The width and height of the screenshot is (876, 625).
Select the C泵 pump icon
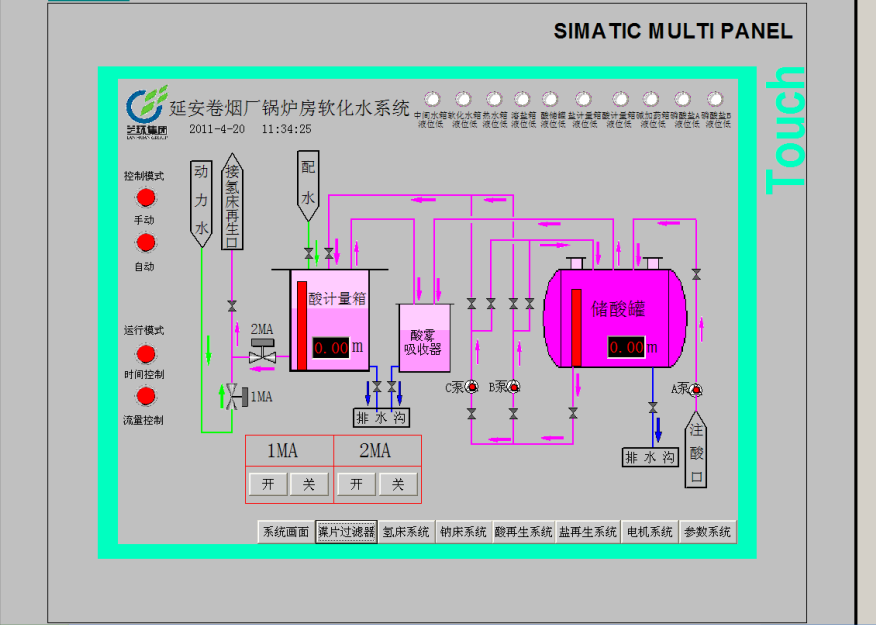click(x=472, y=387)
